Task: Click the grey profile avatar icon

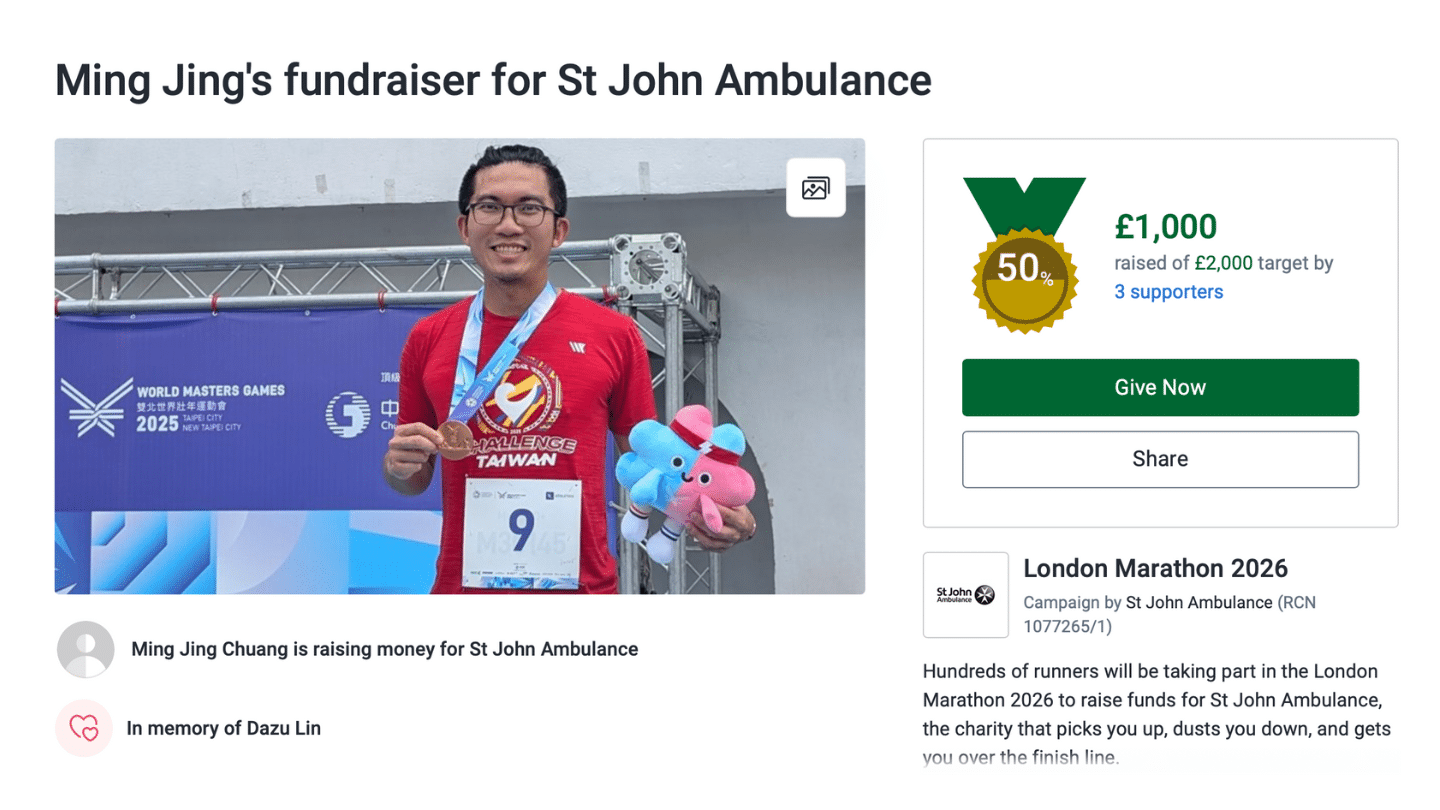Action: [85, 650]
